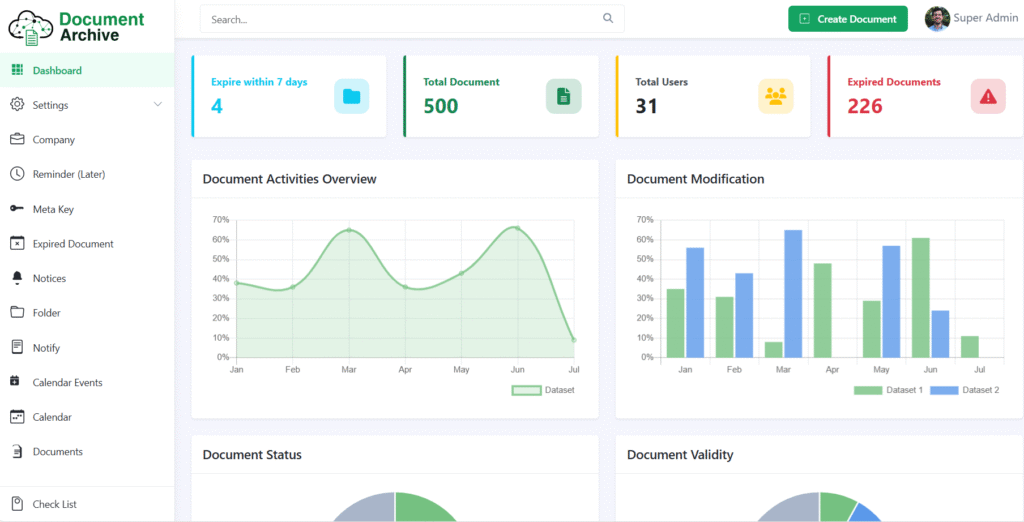Click the green document icon on Total Document card
Screen dimensions: 1024x522
(x=564, y=96)
